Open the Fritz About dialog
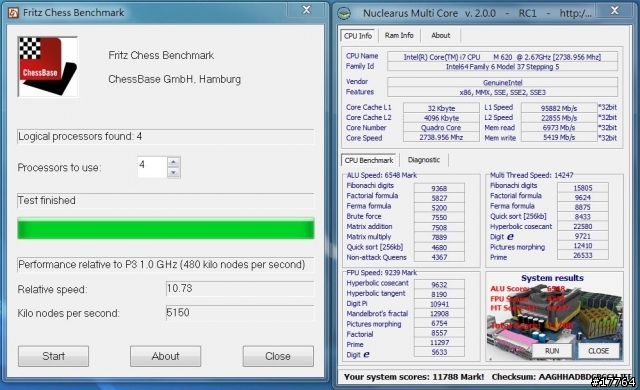The height and width of the screenshot is (390, 640). 165,356
